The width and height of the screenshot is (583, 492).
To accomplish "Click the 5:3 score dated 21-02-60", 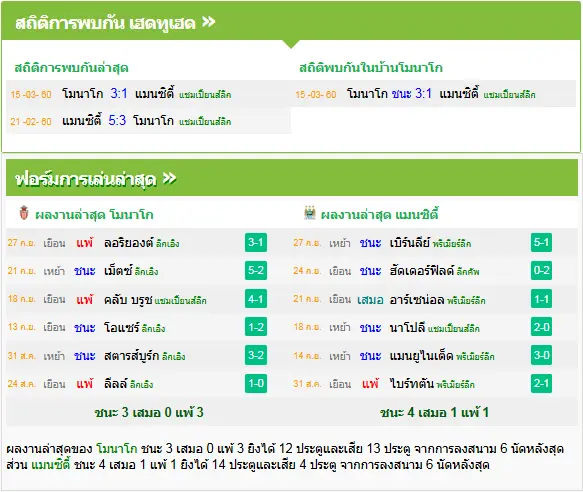I will (117, 120).
